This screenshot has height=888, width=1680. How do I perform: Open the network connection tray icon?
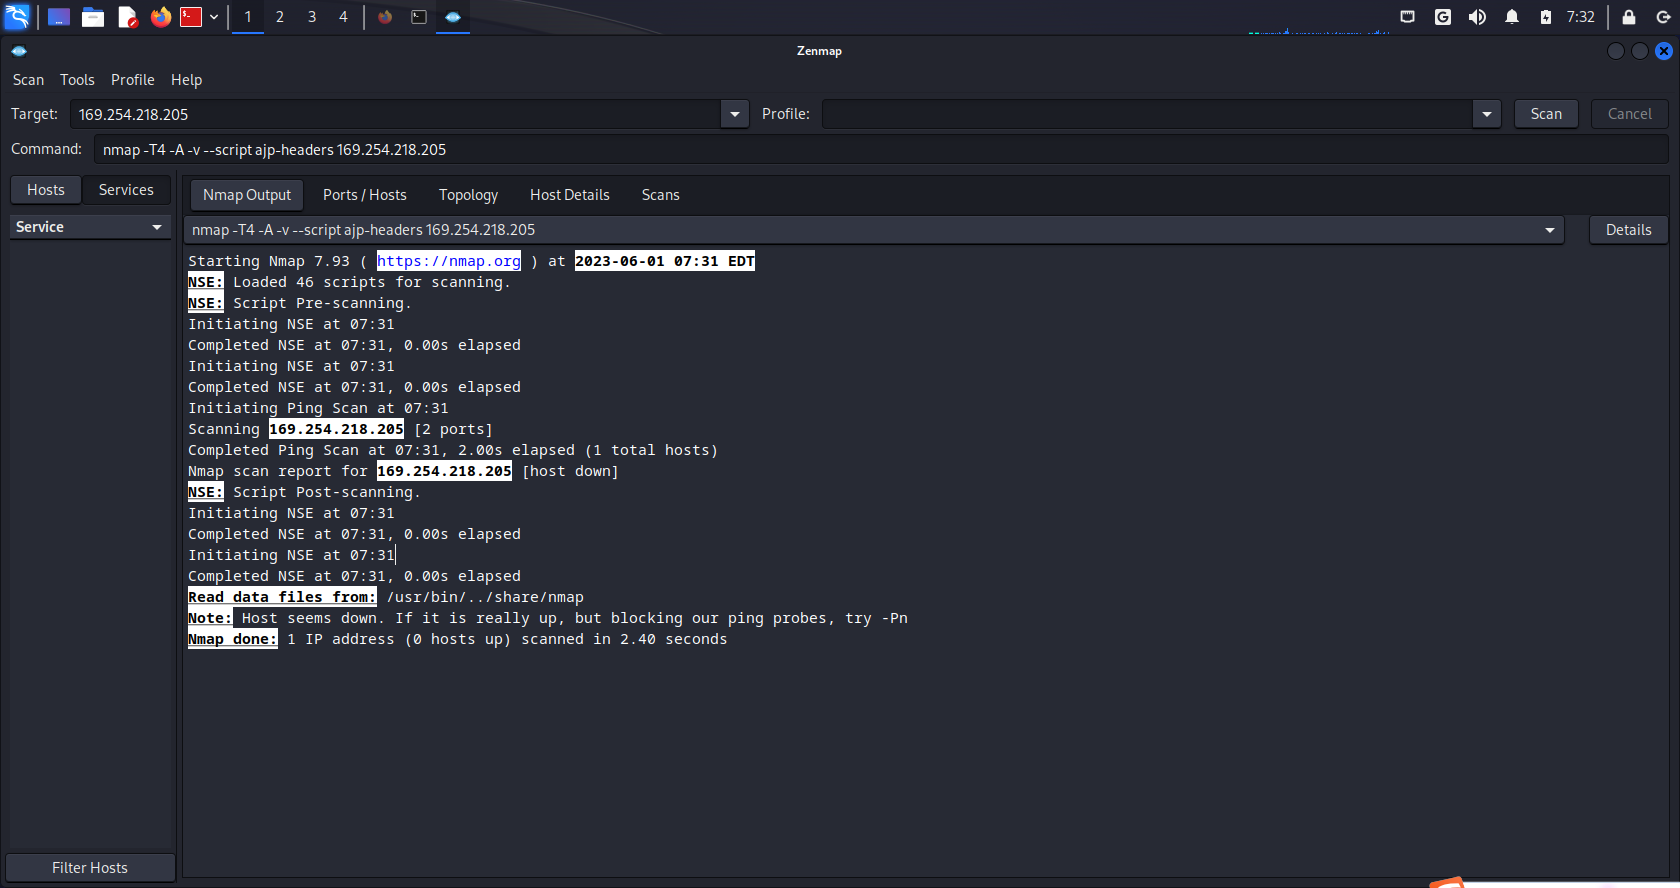point(1407,17)
